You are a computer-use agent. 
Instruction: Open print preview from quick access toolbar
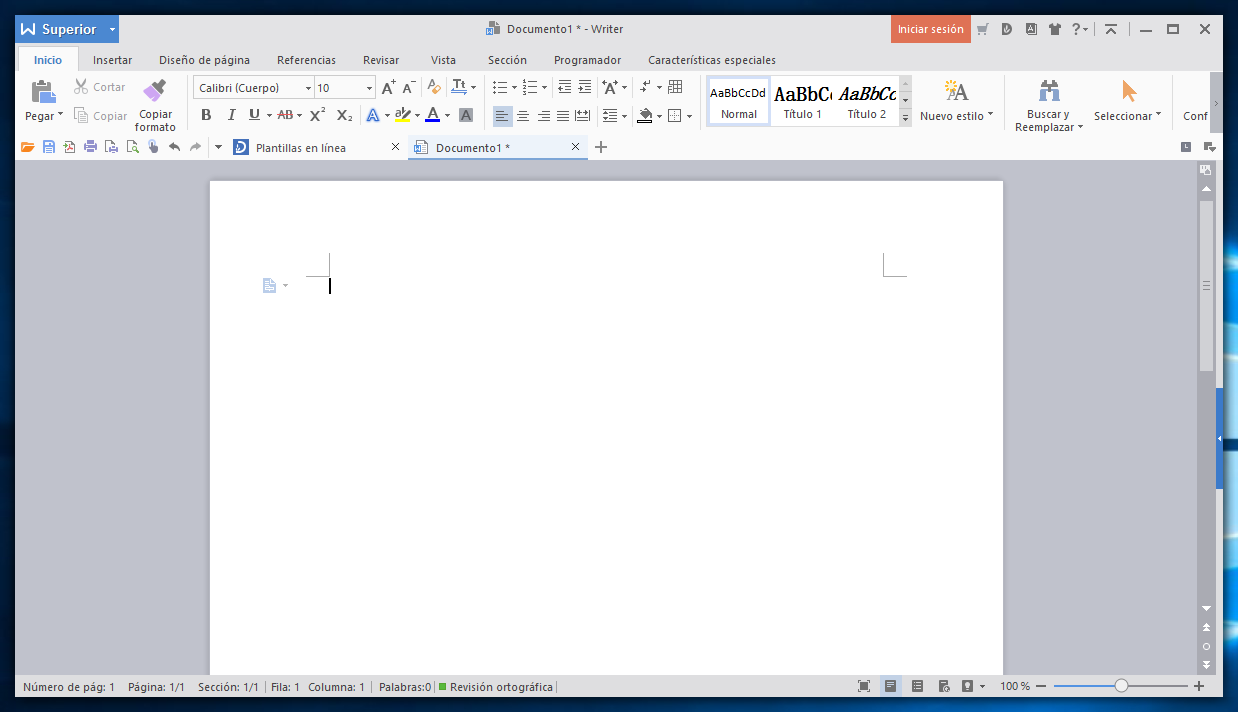click(x=132, y=147)
